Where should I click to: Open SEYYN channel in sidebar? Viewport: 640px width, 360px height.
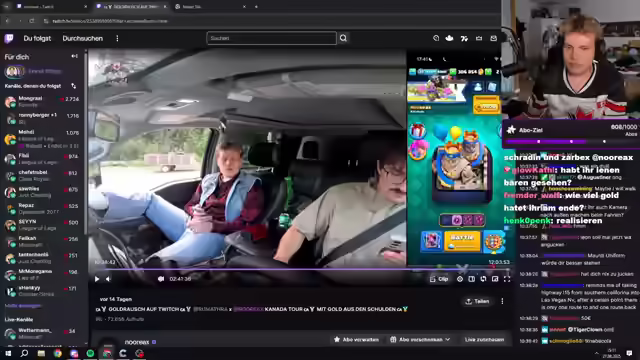42,225
